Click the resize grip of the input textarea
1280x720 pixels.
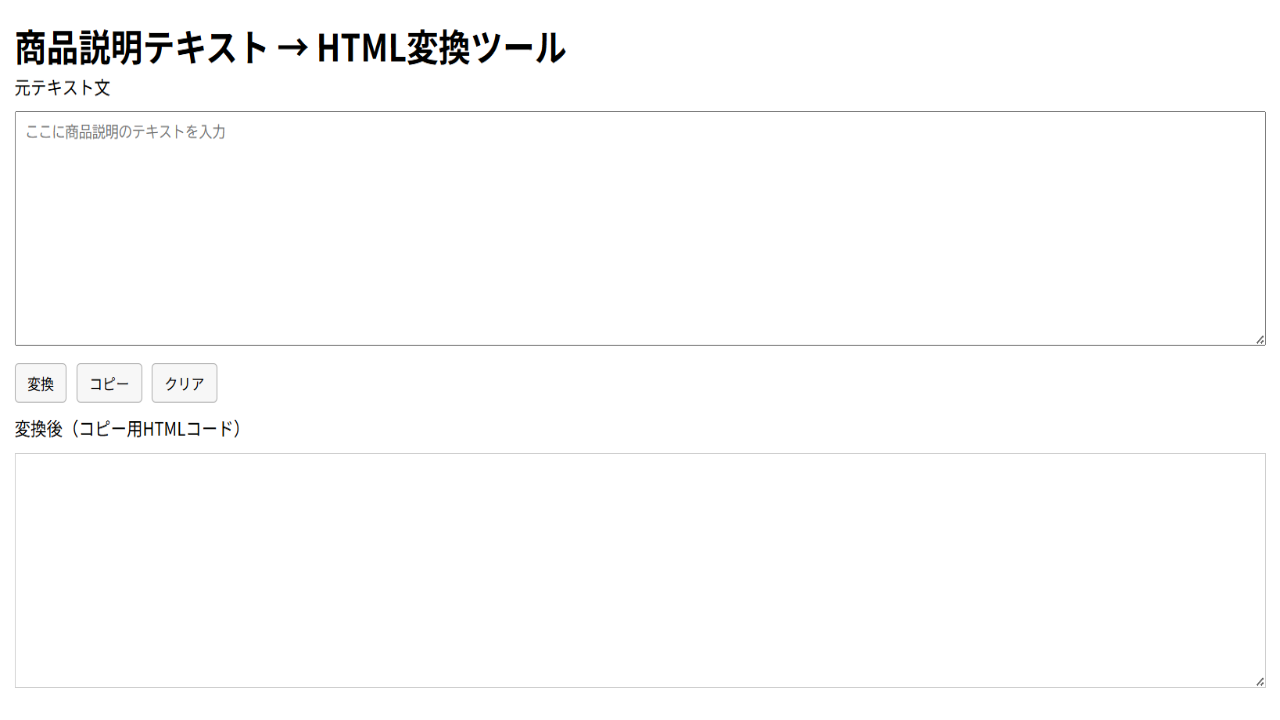click(x=1258, y=340)
